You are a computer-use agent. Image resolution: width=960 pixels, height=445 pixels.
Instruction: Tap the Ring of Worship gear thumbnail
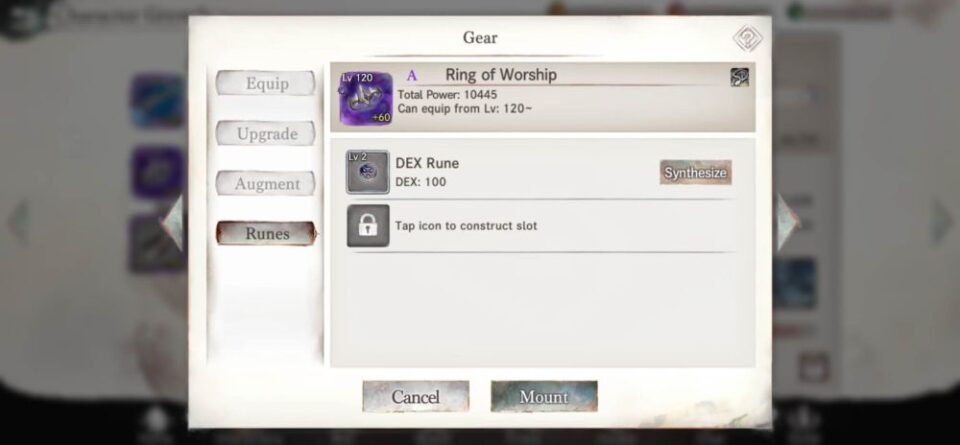click(366, 99)
